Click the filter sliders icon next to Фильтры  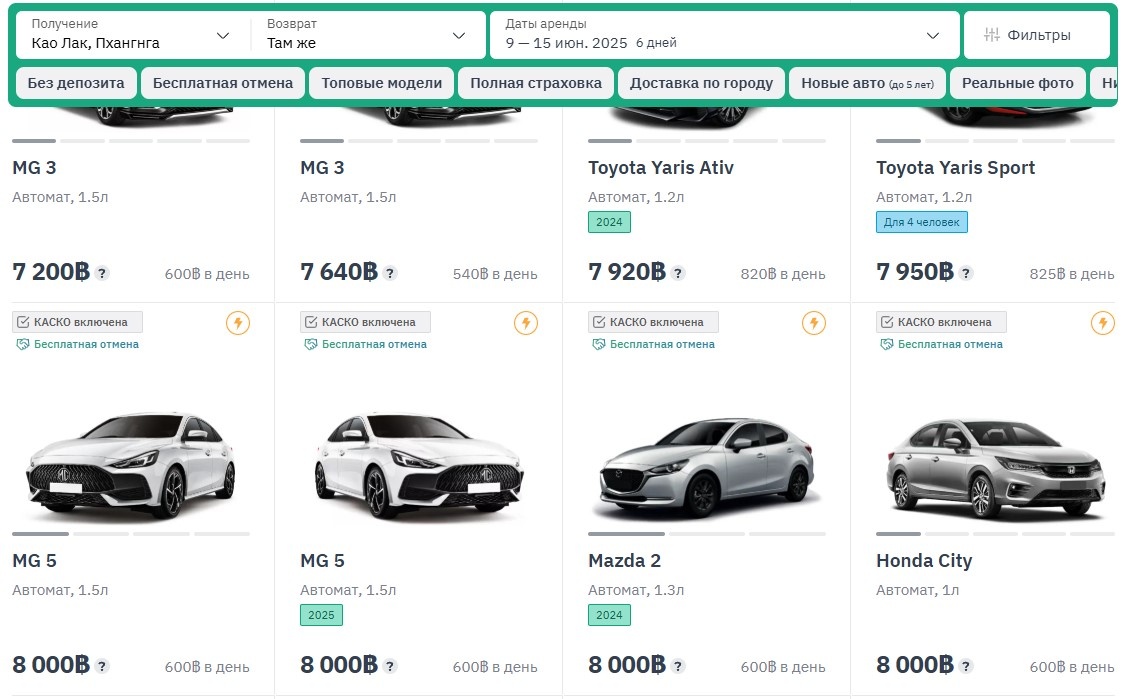click(992, 33)
